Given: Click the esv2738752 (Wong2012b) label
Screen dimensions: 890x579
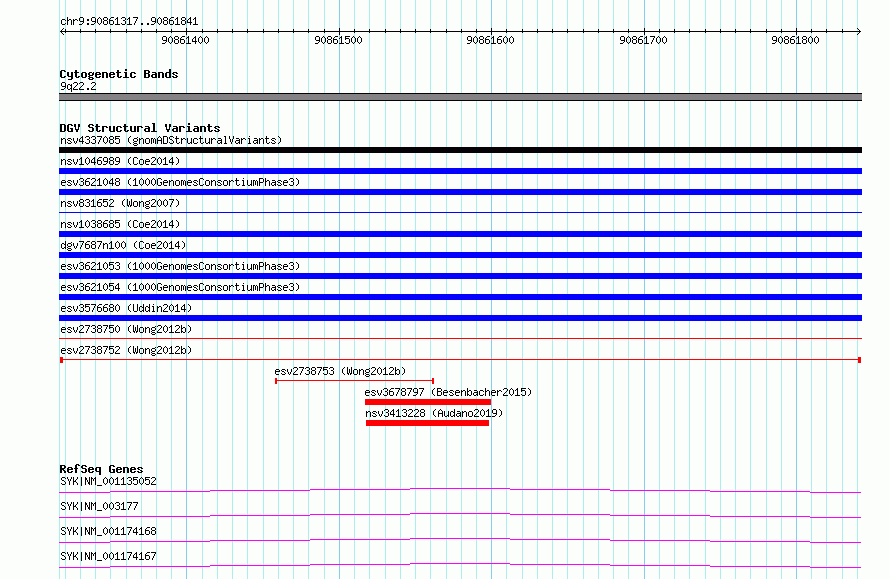Looking at the screenshot, I should pyautogui.click(x=126, y=350).
